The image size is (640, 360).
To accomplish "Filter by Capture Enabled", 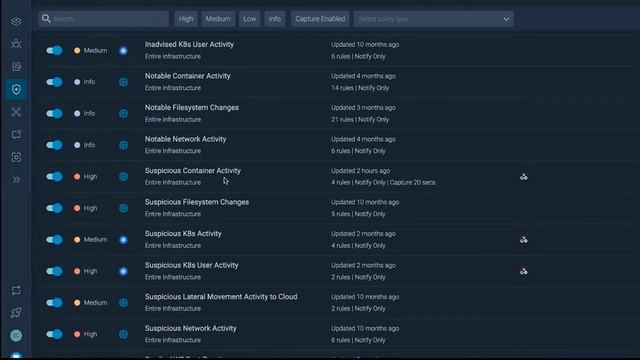I will (x=320, y=19).
